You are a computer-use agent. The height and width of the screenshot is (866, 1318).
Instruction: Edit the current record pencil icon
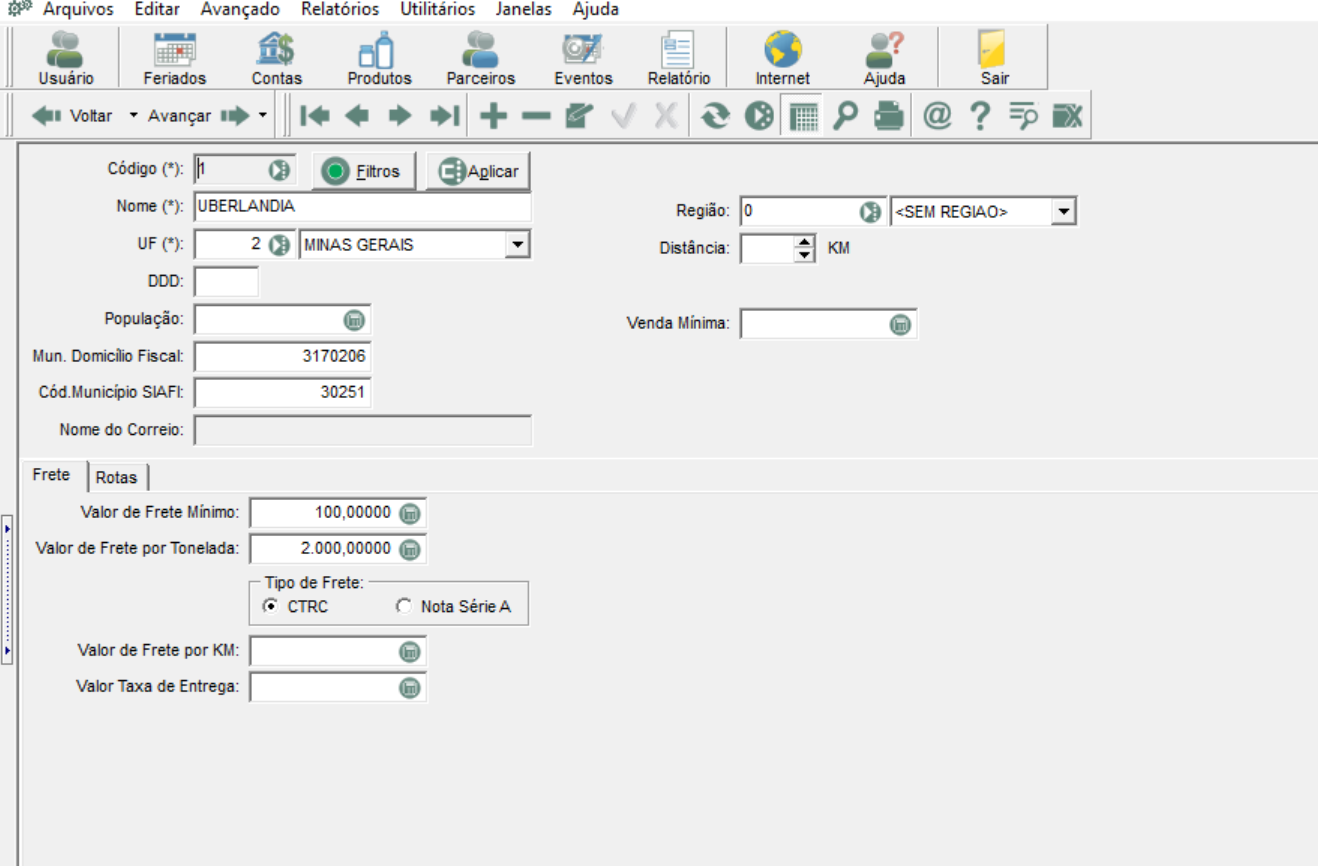[579, 116]
